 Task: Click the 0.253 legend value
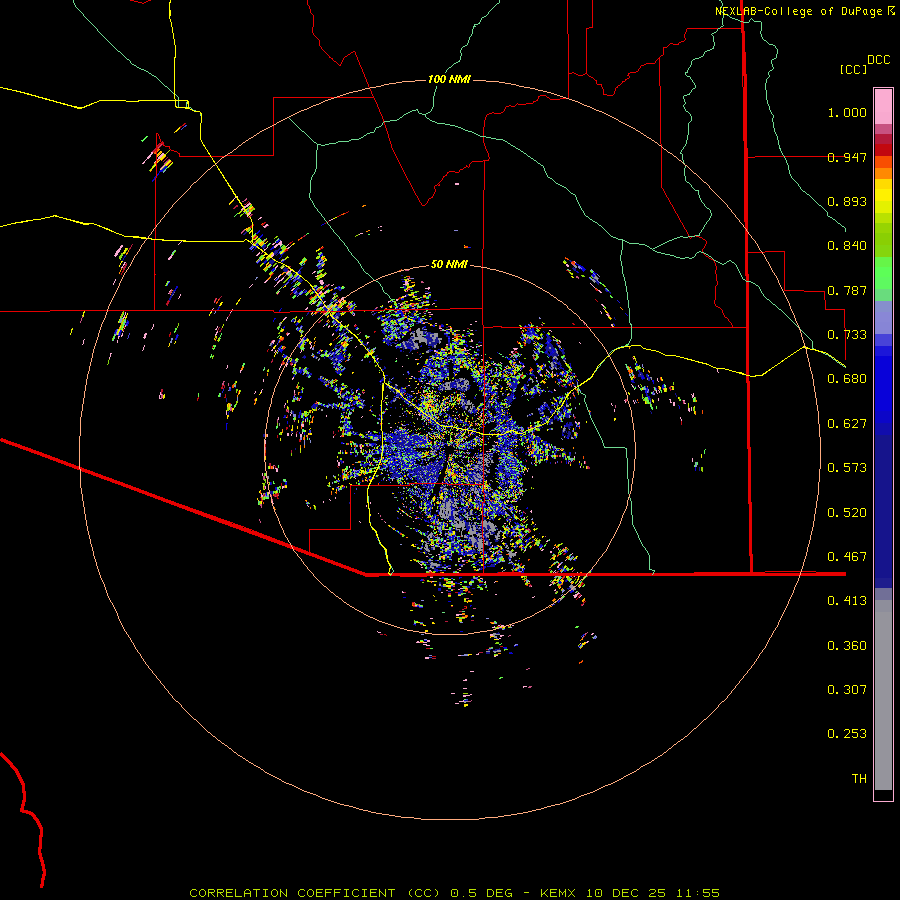click(x=847, y=734)
